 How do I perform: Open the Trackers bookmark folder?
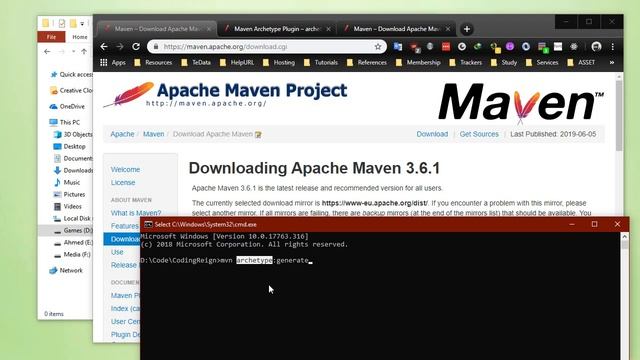pyautogui.click(x=466, y=62)
